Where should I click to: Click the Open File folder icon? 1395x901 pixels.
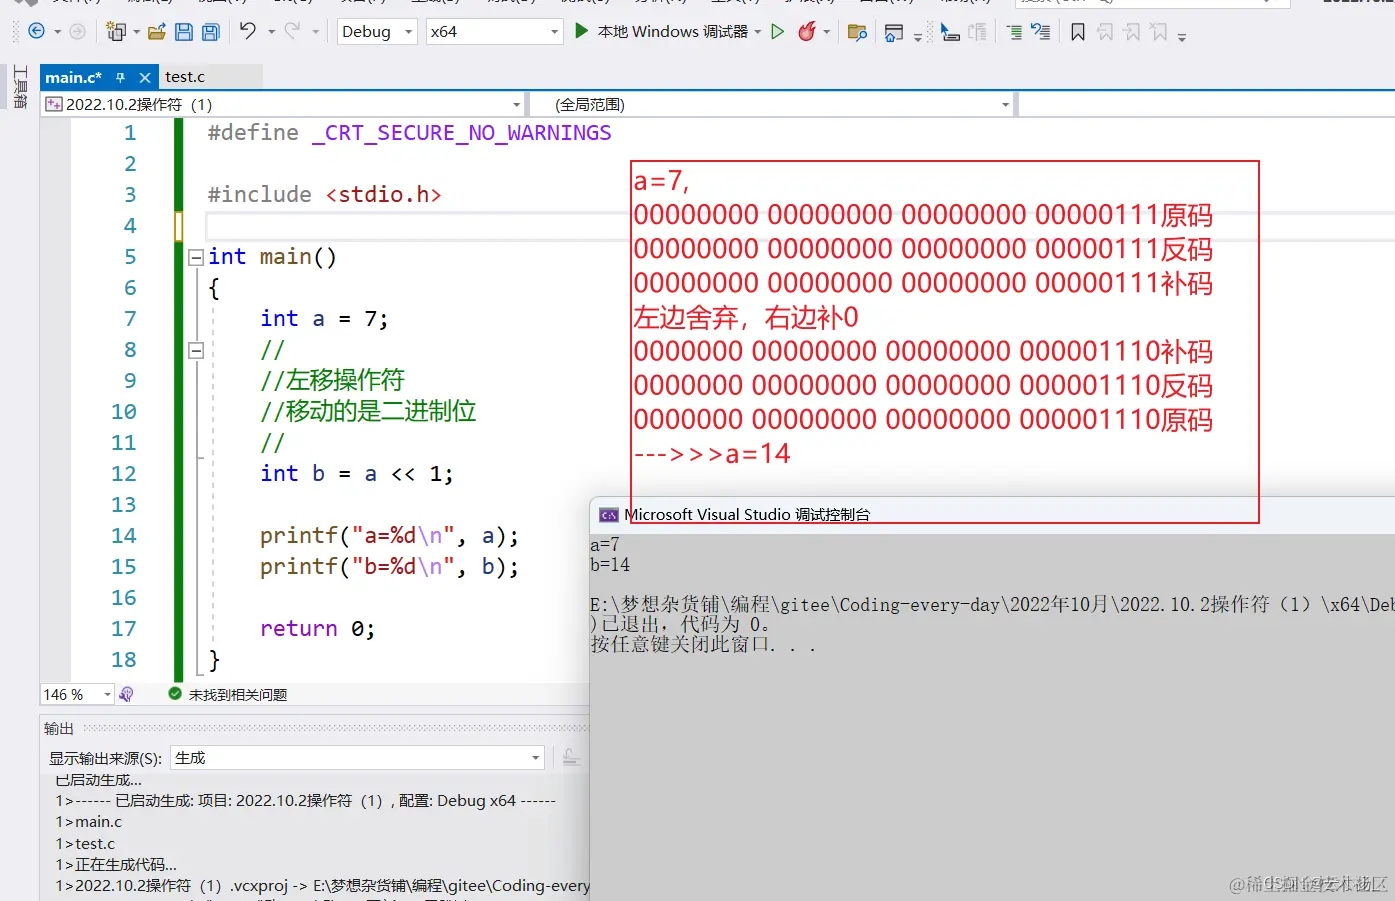156,32
